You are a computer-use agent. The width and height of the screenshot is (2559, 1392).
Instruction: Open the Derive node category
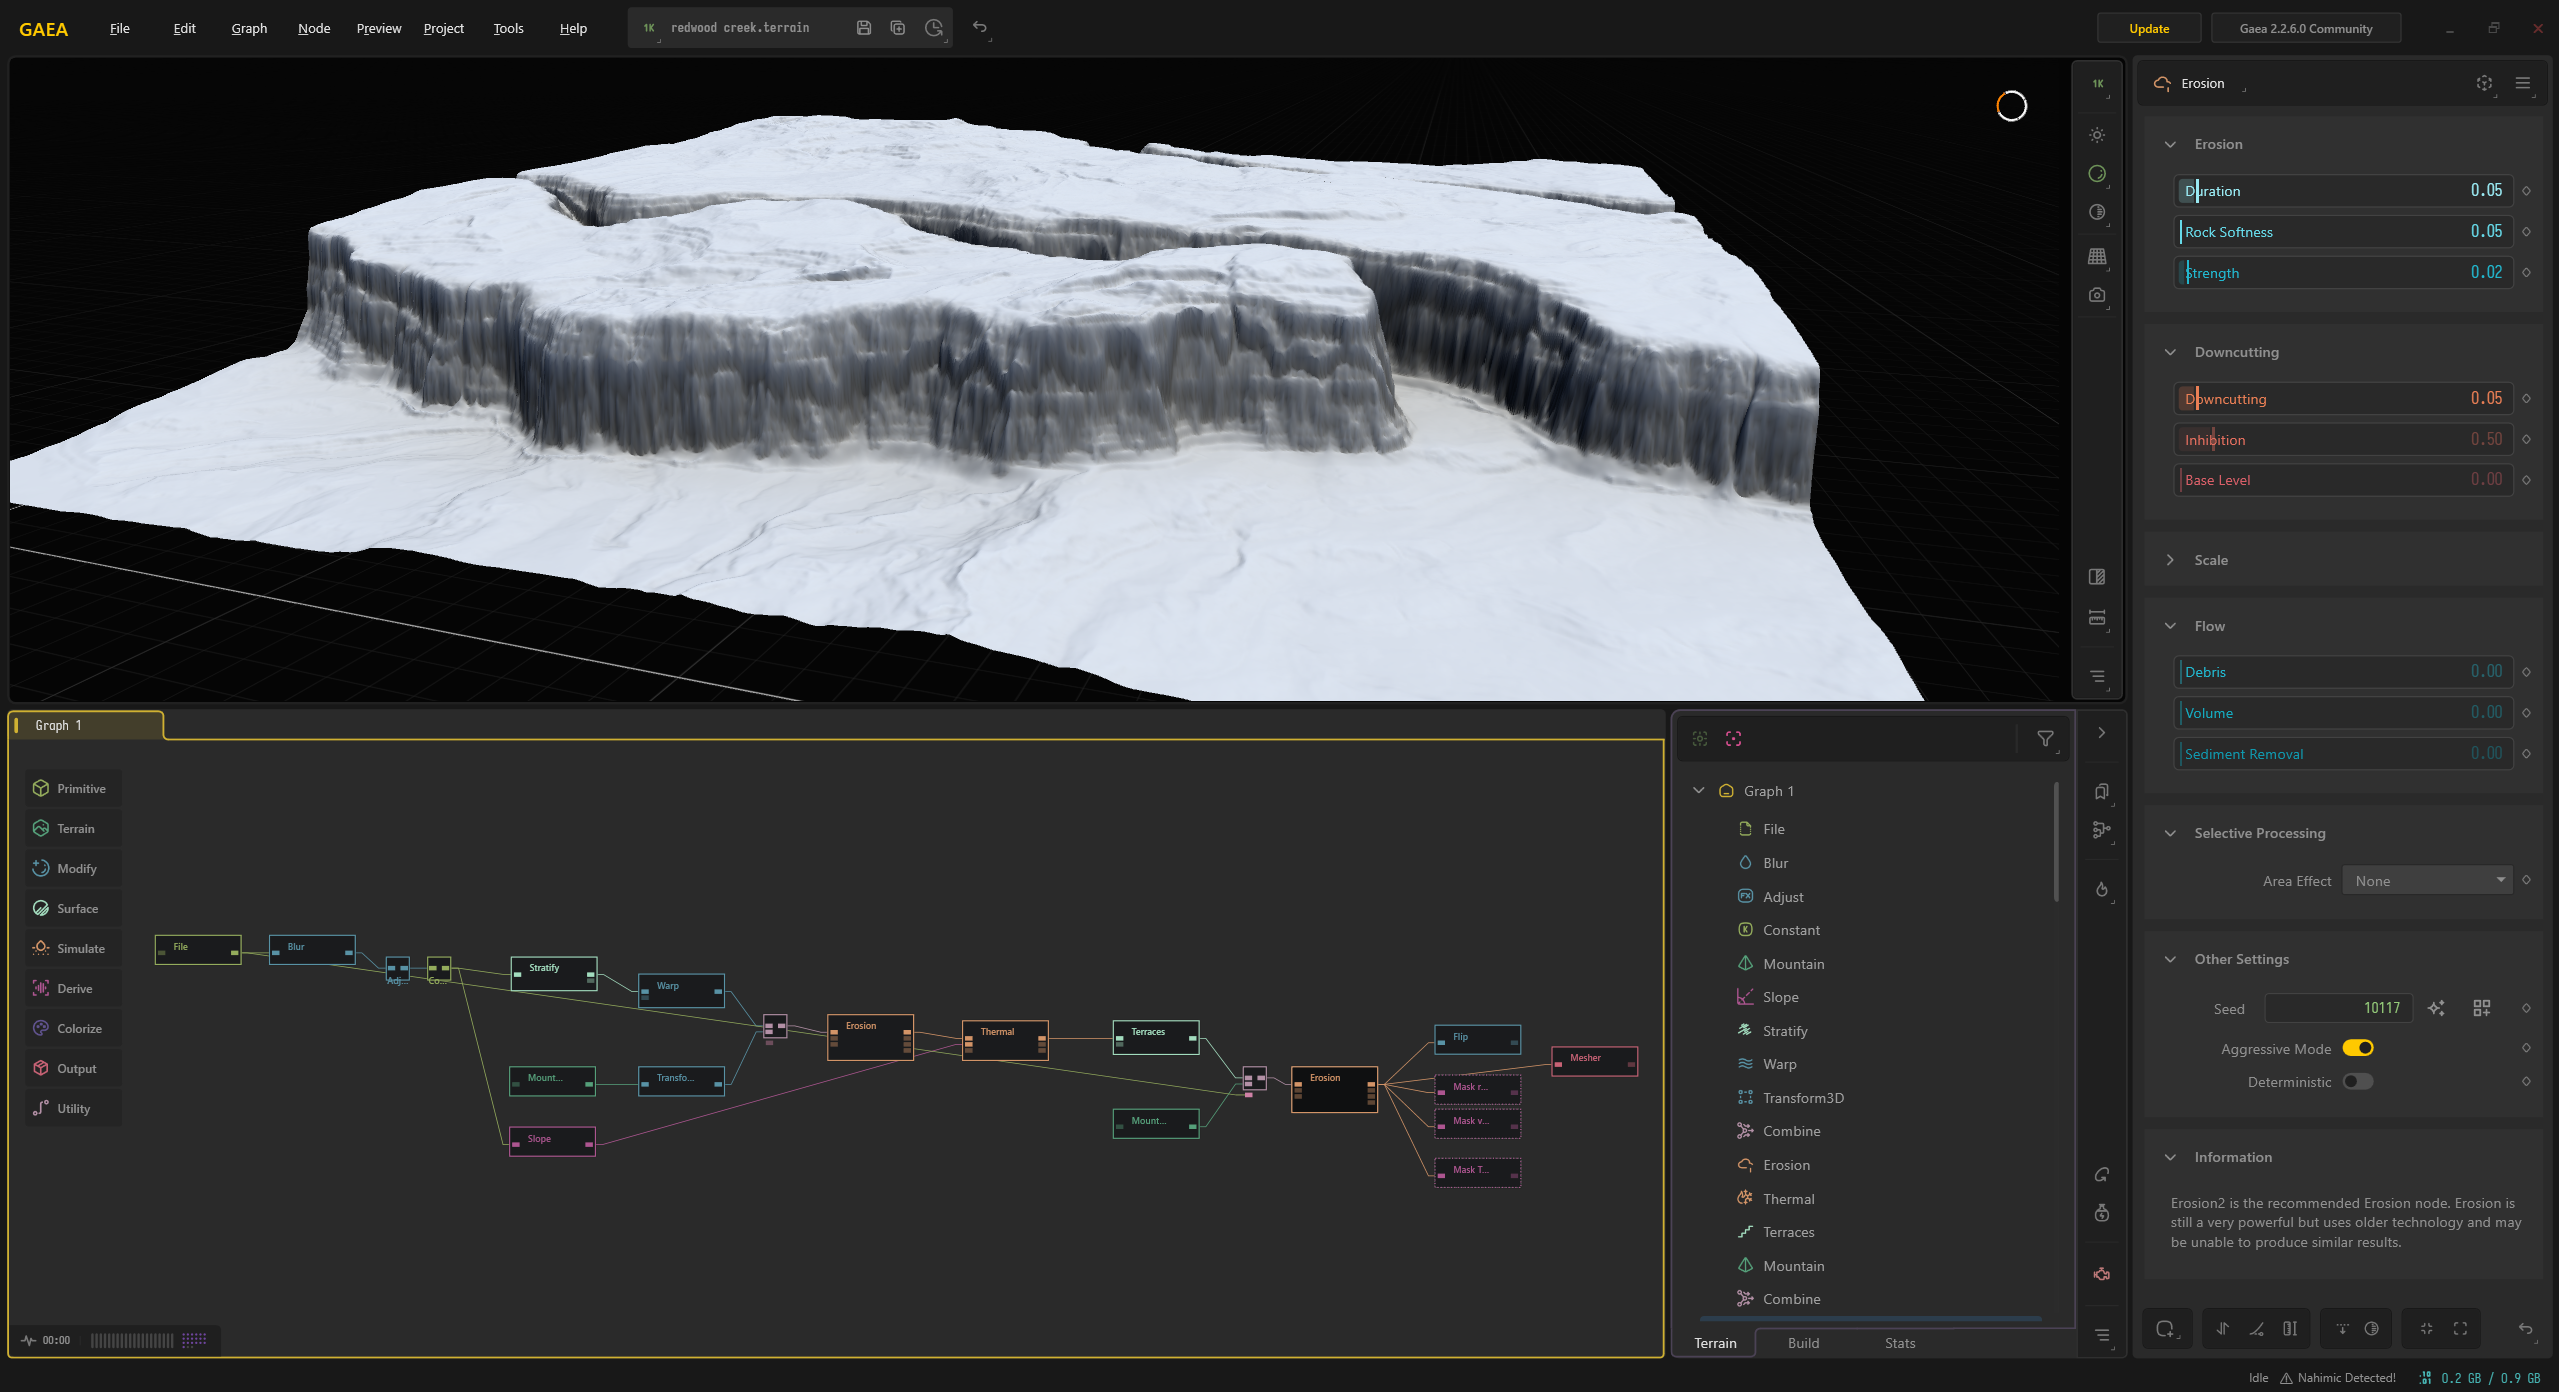(x=73, y=988)
